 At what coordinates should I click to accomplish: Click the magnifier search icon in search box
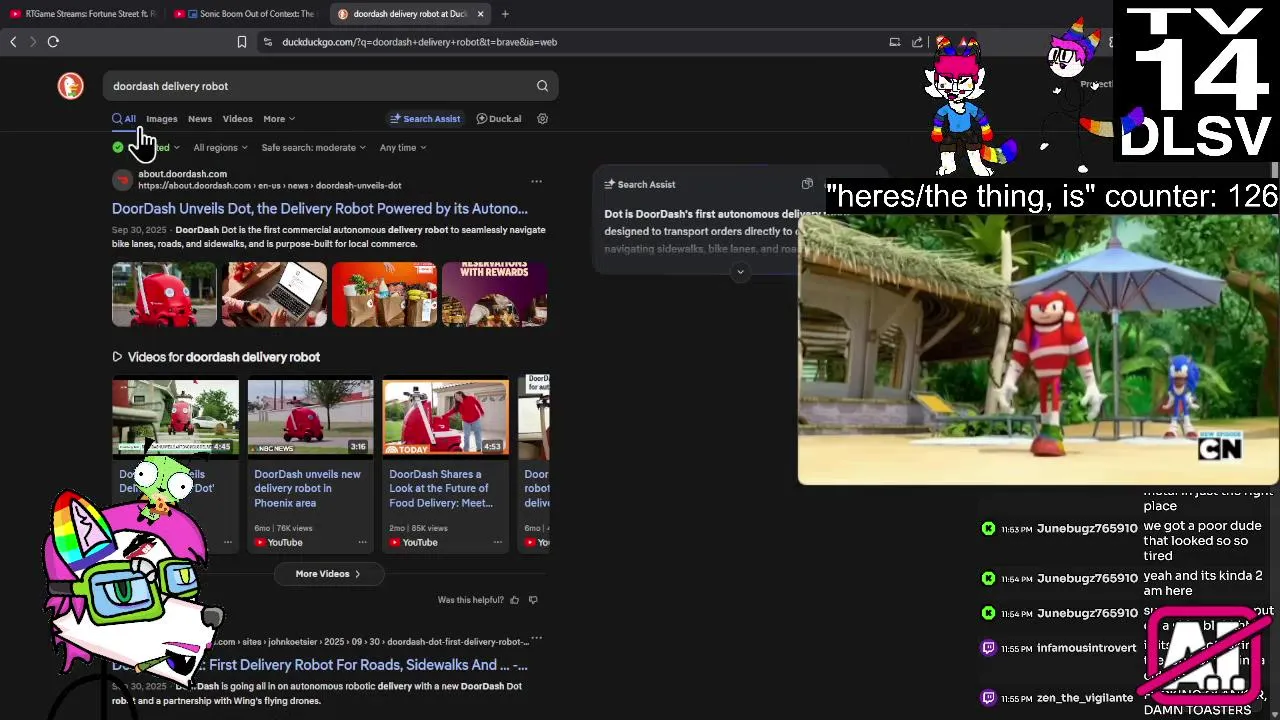tap(542, 86)
